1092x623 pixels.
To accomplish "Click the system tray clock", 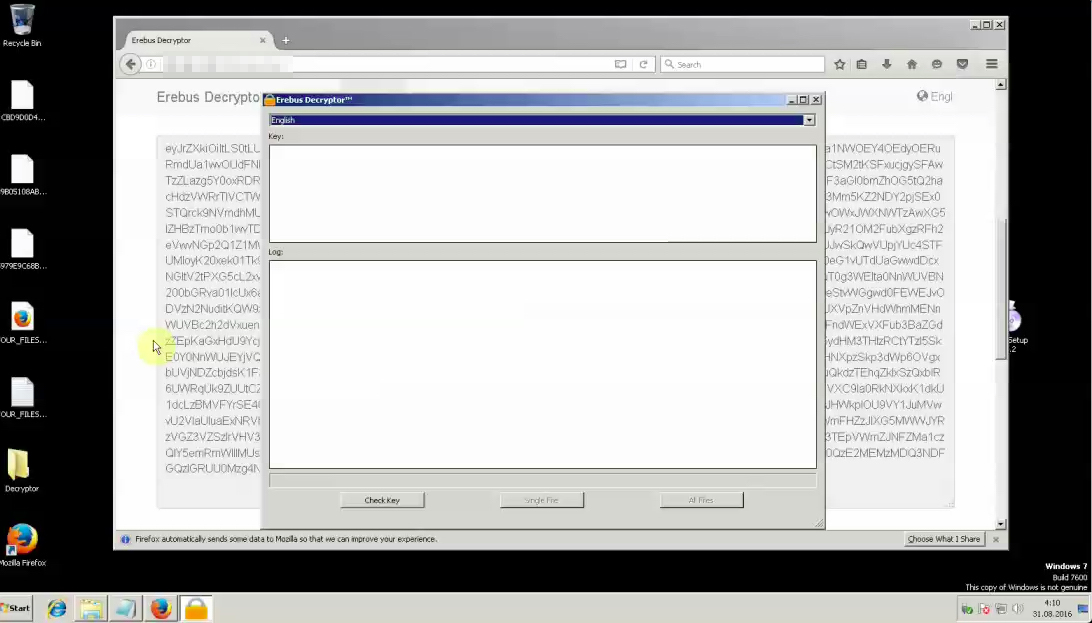I will tap(1052, 608).
